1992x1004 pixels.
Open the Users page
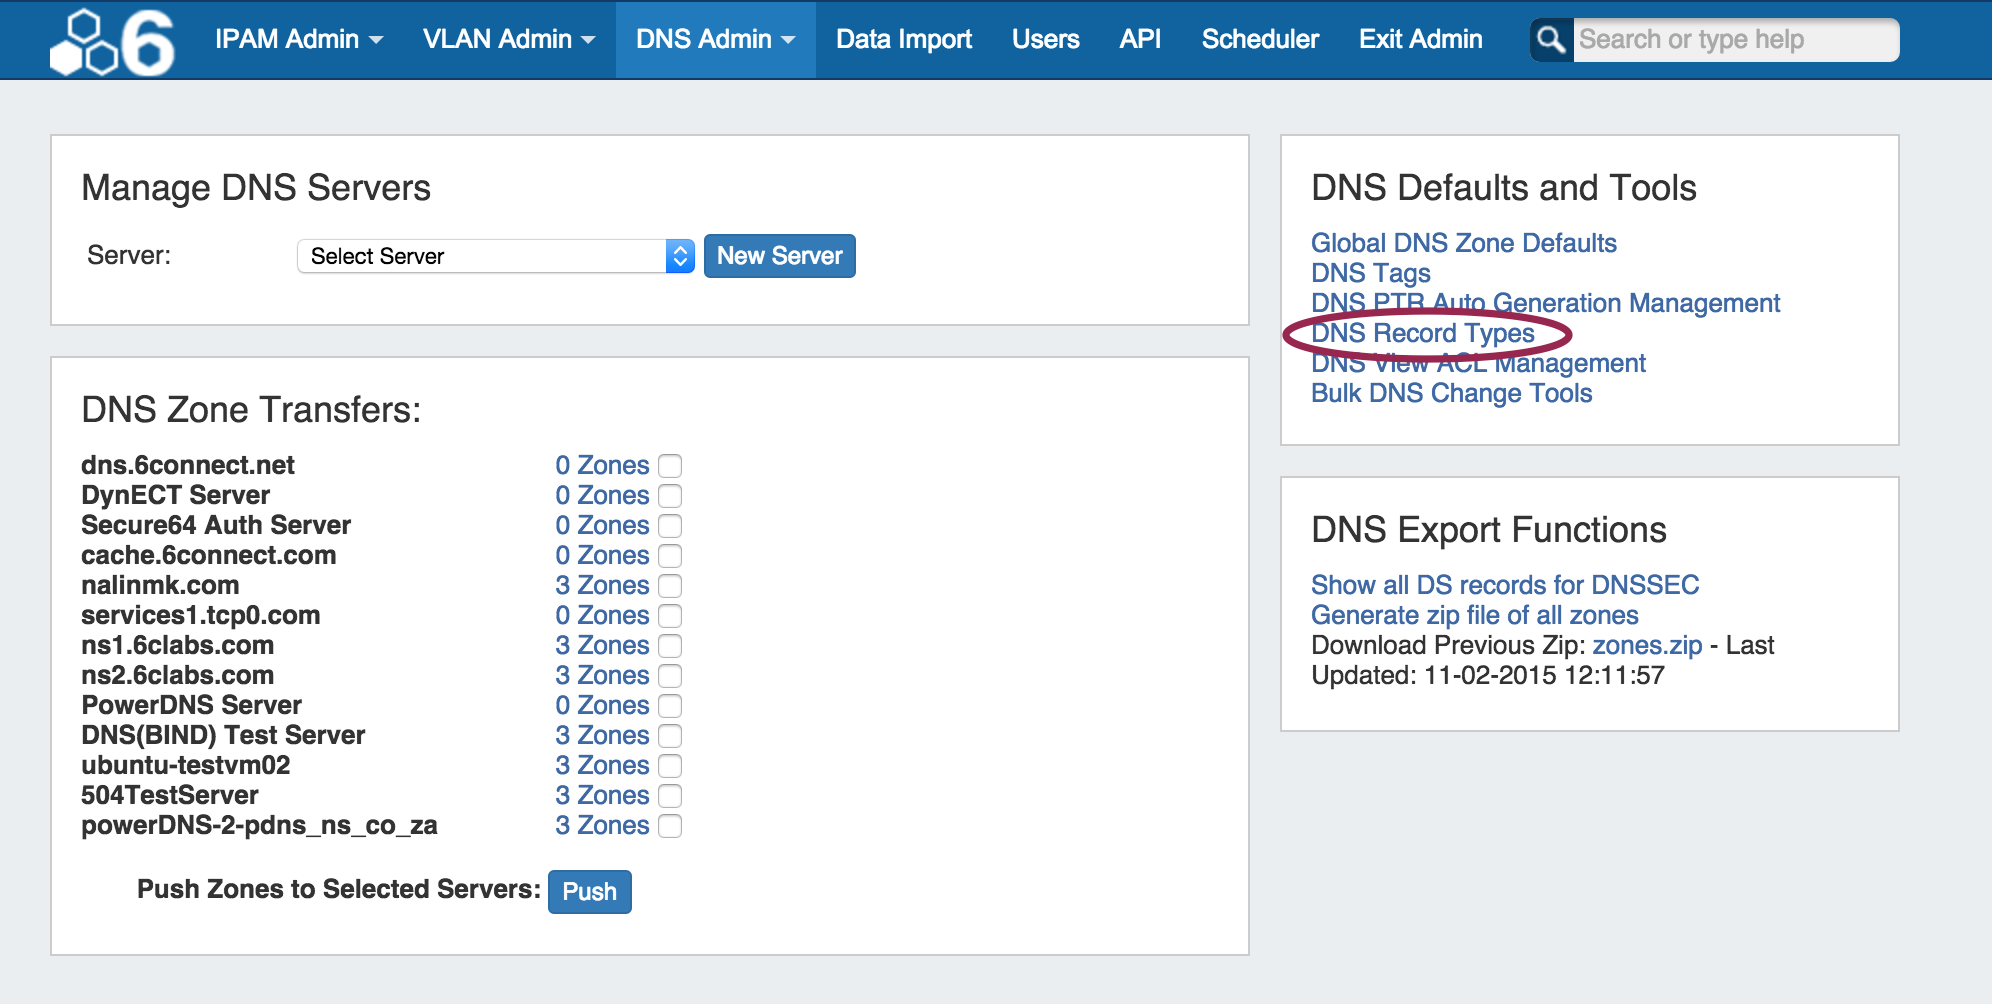click(x=1045, y=40)
